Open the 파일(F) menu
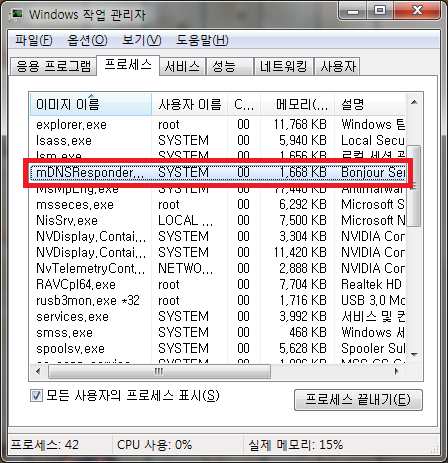 (34, 41)
